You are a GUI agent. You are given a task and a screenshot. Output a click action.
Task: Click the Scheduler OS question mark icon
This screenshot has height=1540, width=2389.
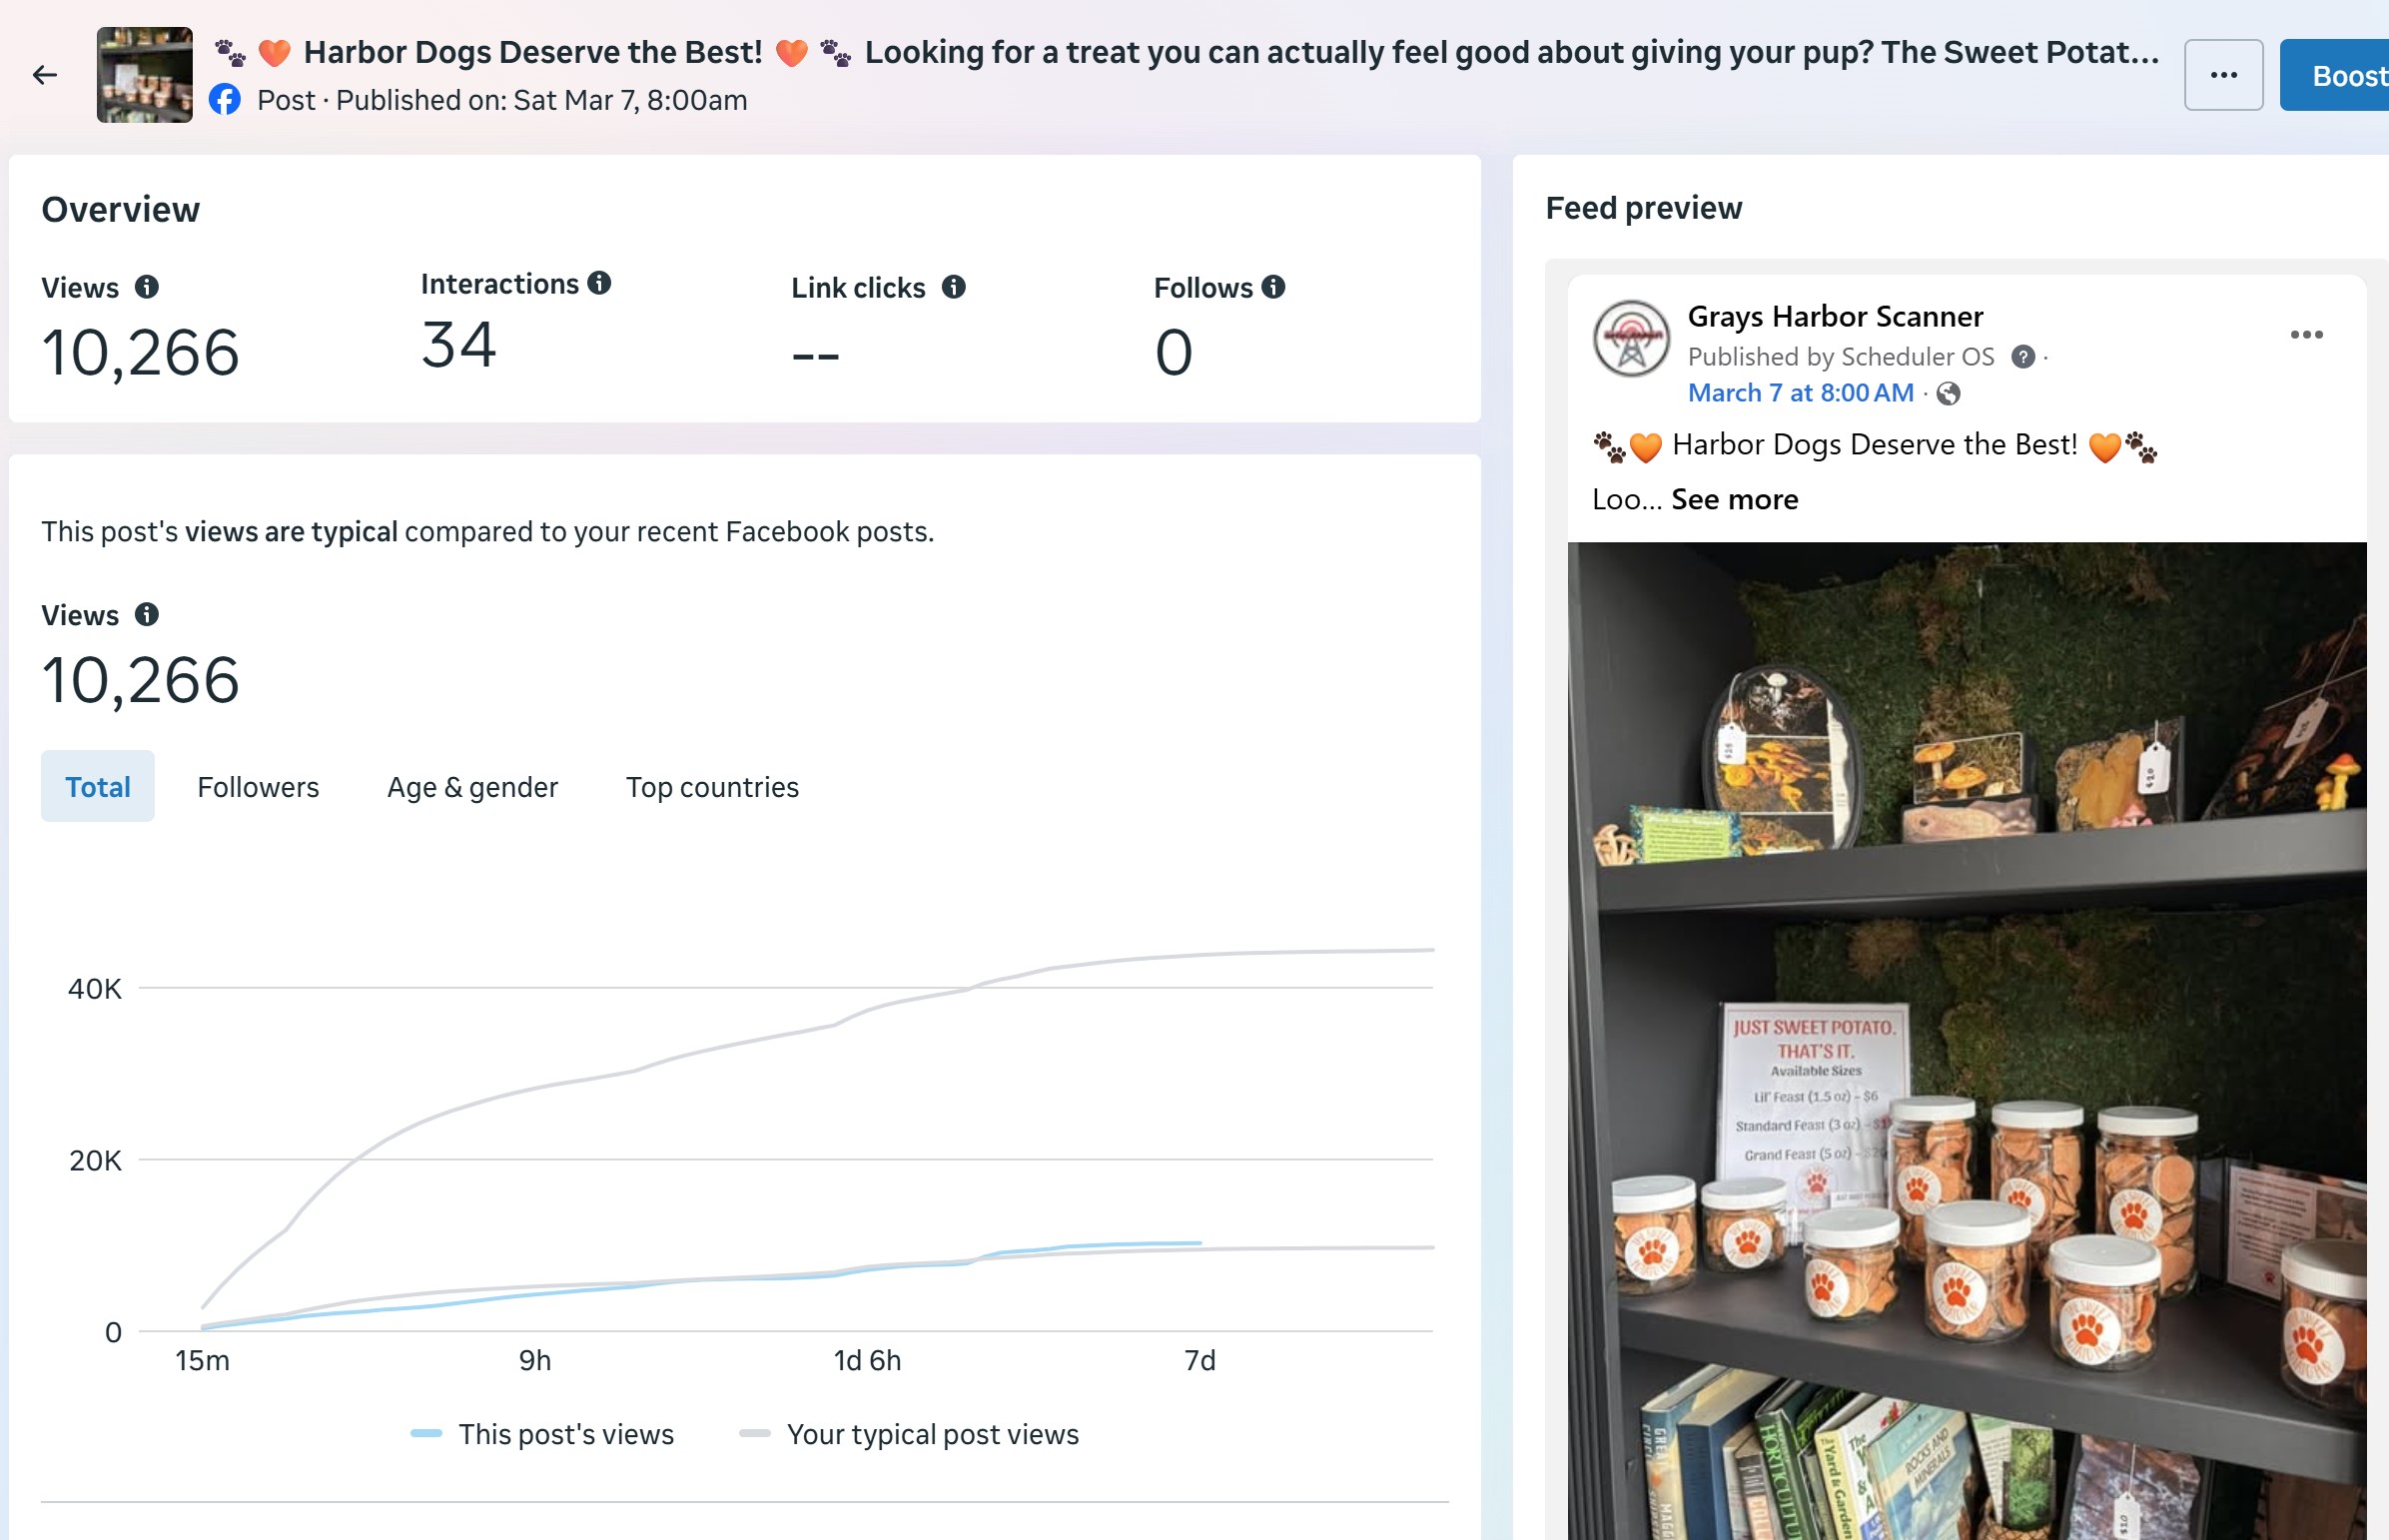[2022, 357]
